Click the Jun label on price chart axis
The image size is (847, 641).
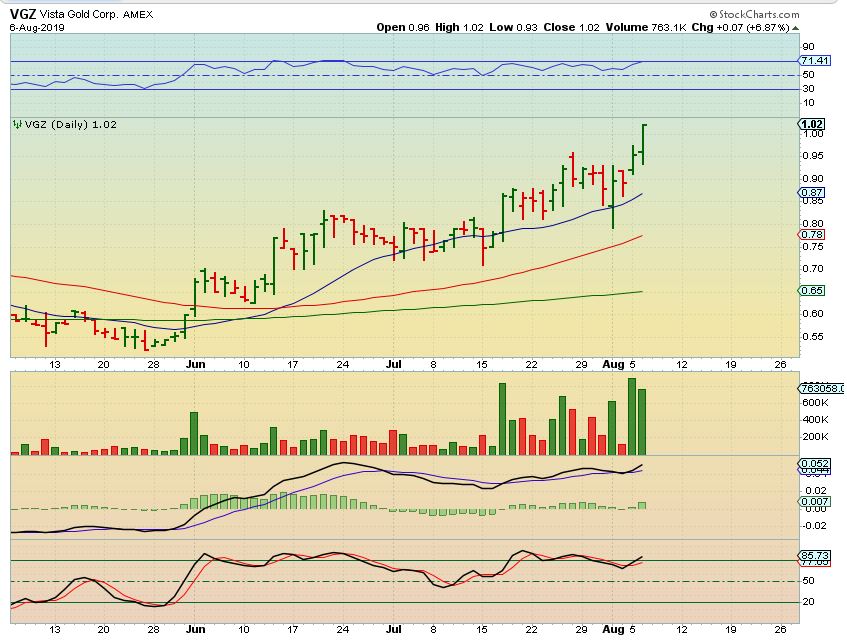pos(196,365)
